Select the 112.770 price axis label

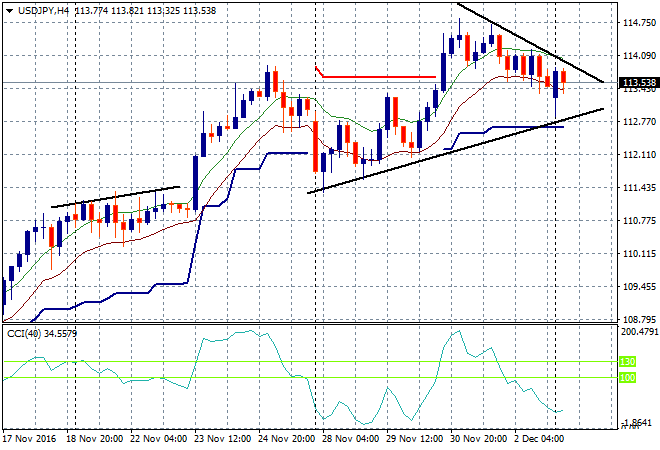tap(639, 122)
